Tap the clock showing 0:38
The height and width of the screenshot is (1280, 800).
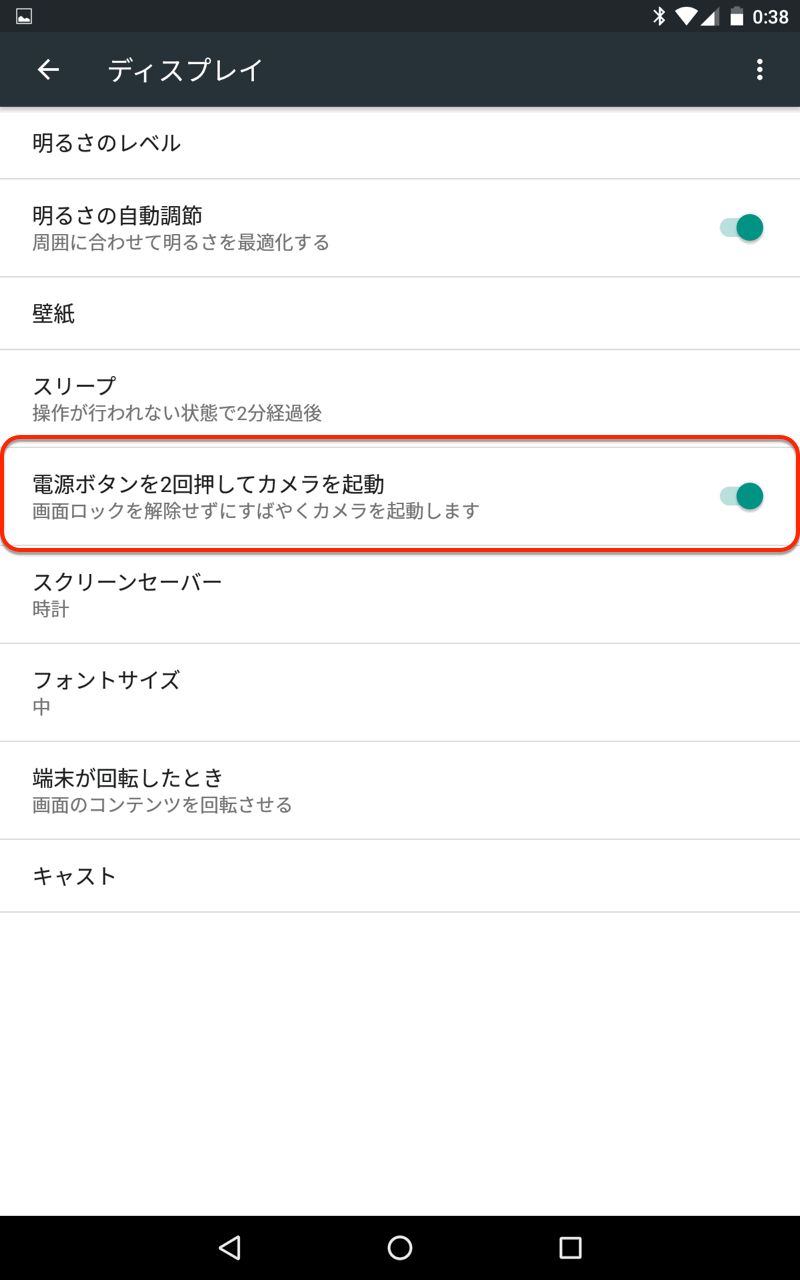[770, 16]
